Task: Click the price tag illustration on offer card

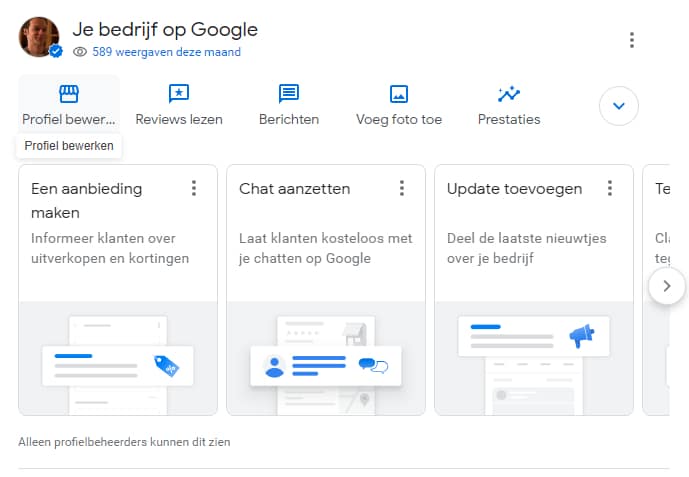Action: [x=167, y=366]
